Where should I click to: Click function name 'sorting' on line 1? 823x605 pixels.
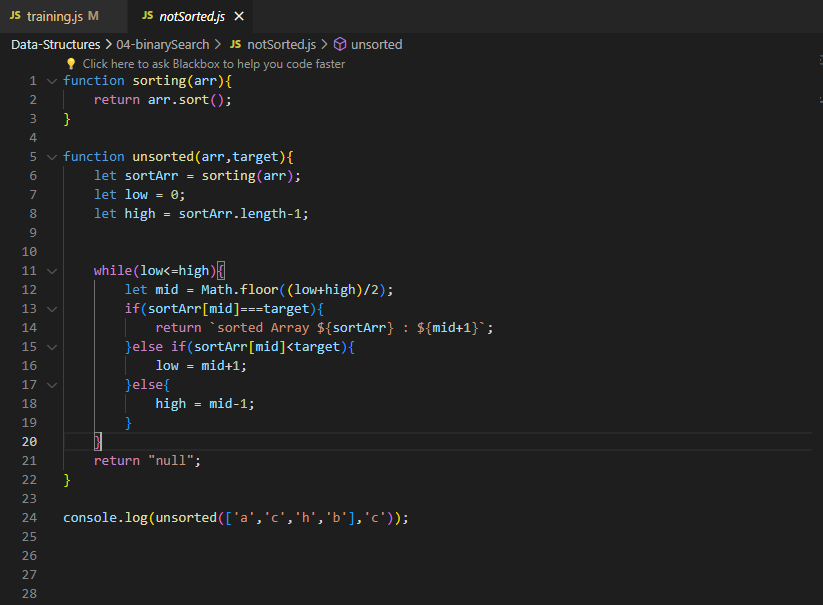[x=159, y=81]
